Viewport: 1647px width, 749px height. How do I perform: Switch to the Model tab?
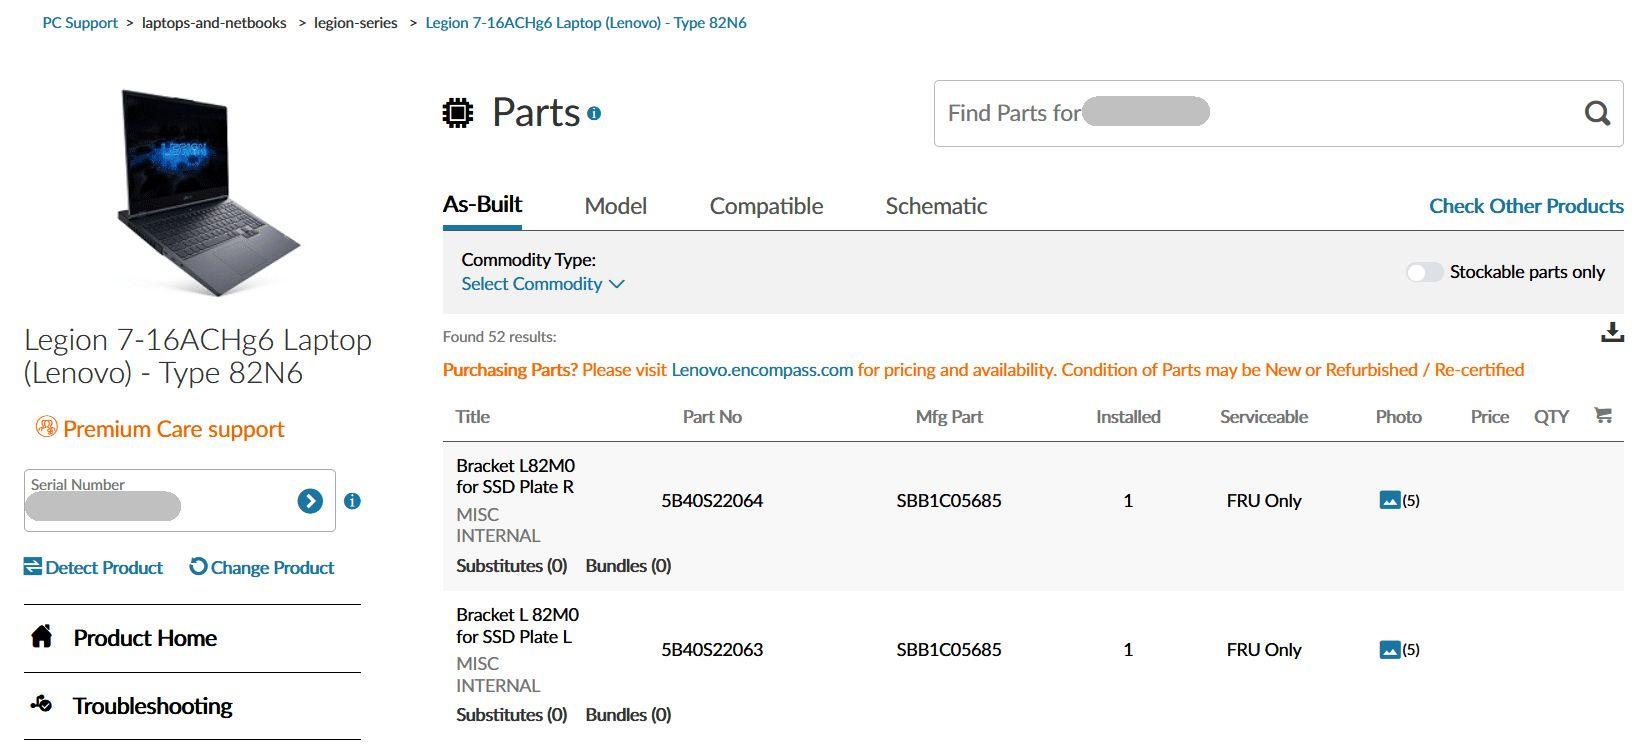[x=615, y=206]
